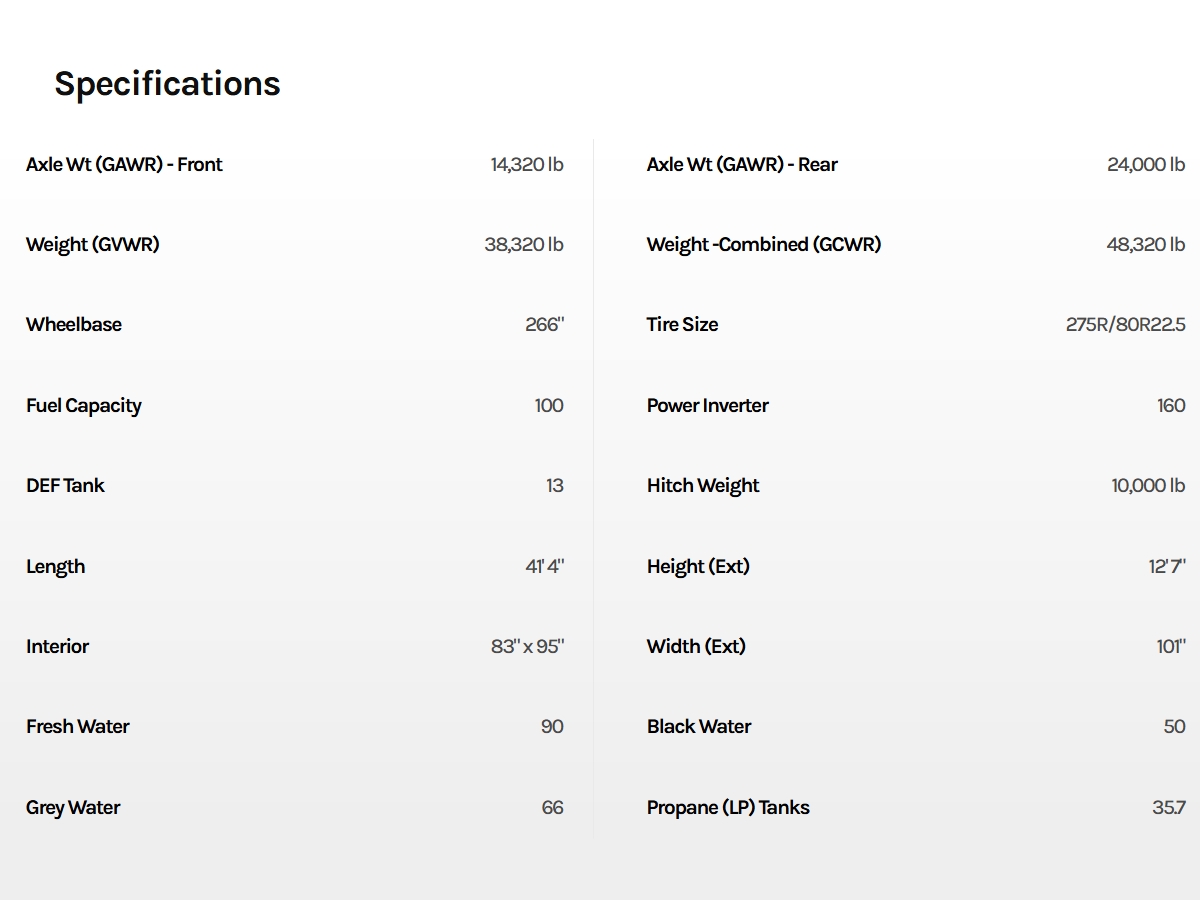Click the Fresh Water label
Screen dimensions: 1200x900
point(77,727)
